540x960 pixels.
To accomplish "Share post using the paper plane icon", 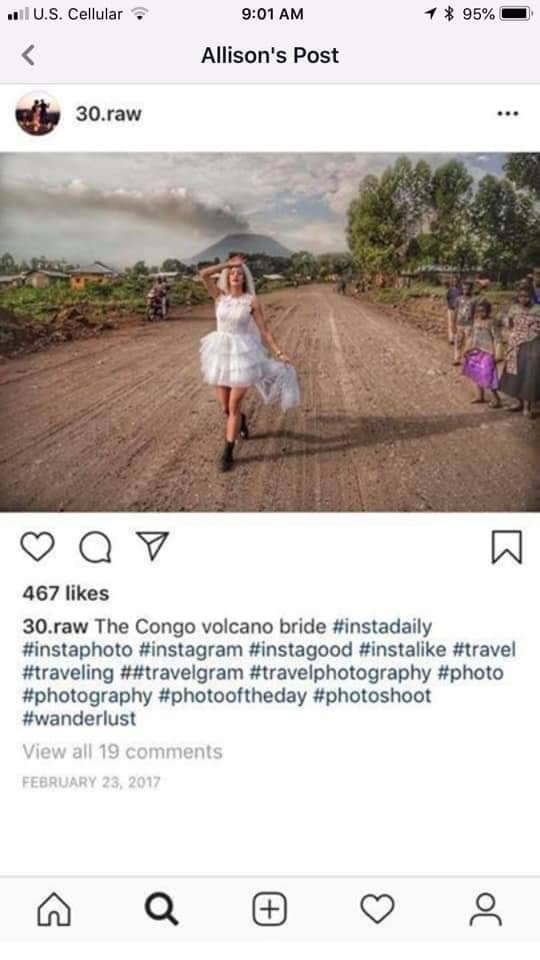I will coord(152,545).
